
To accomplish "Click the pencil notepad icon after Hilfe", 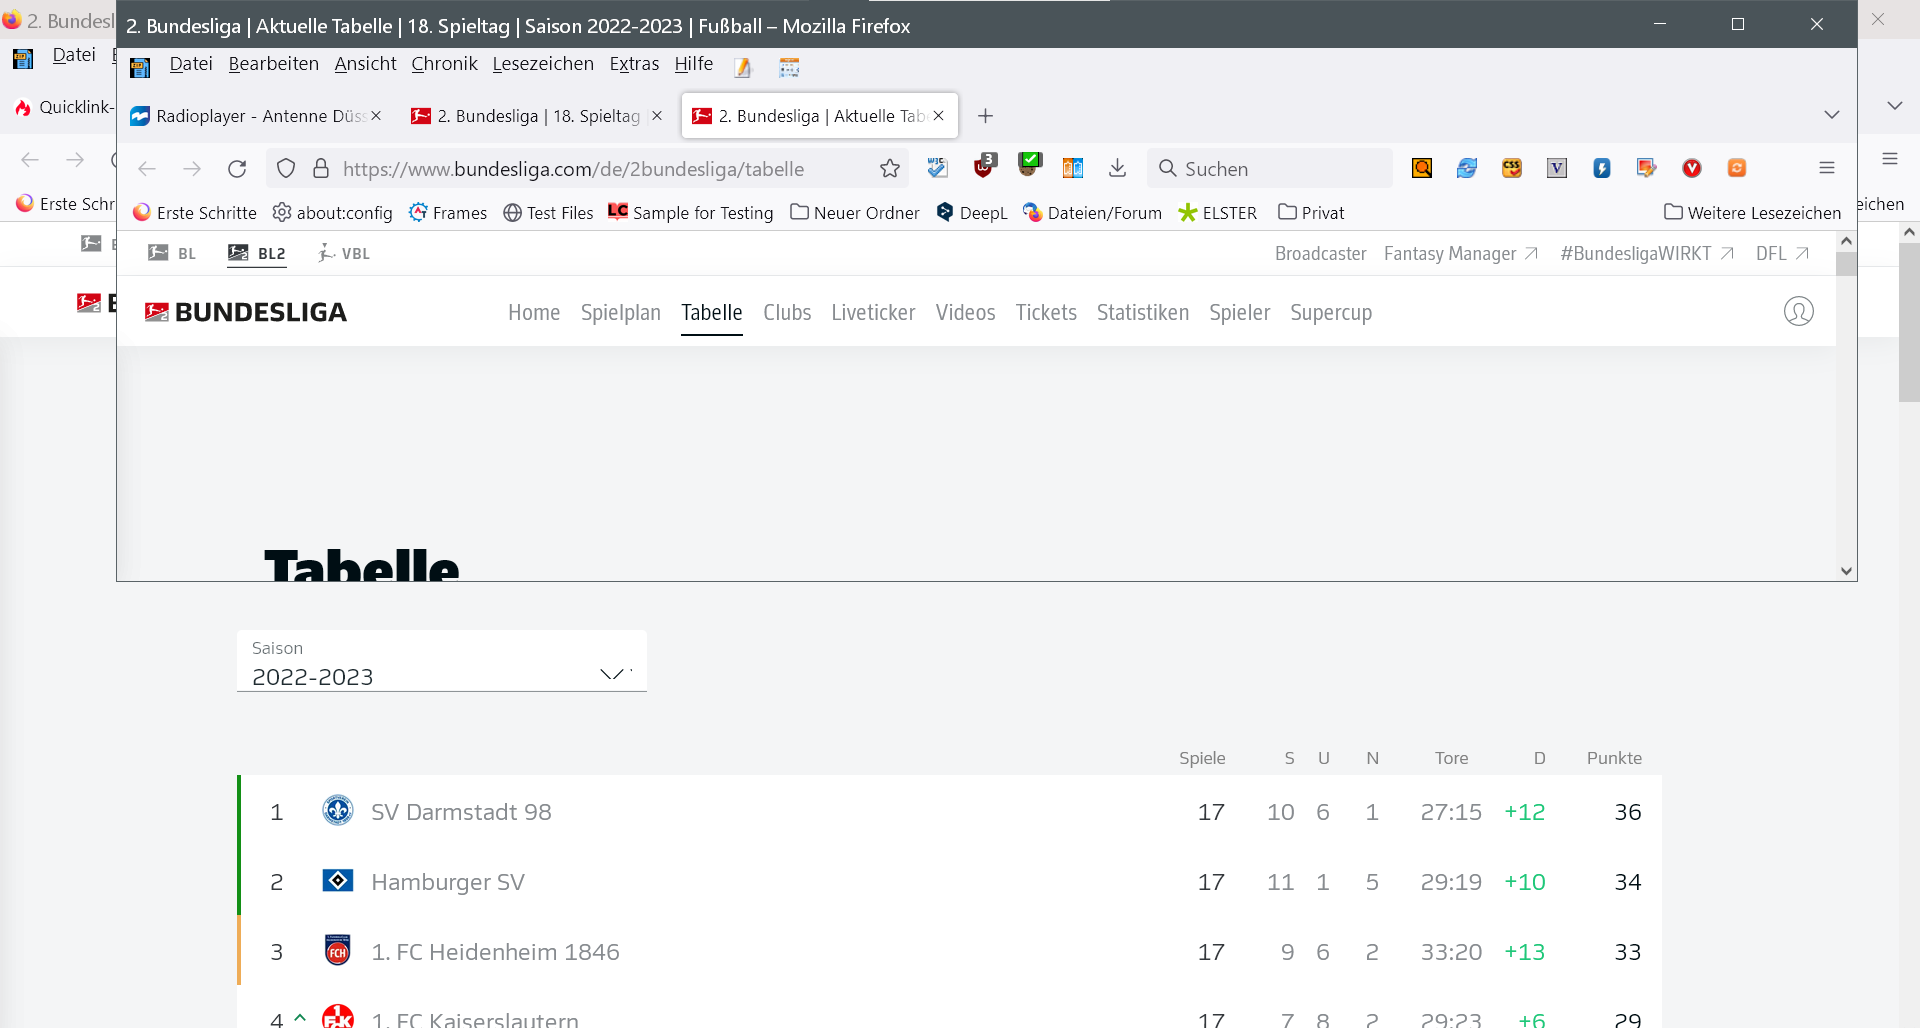I will (743, 67).
